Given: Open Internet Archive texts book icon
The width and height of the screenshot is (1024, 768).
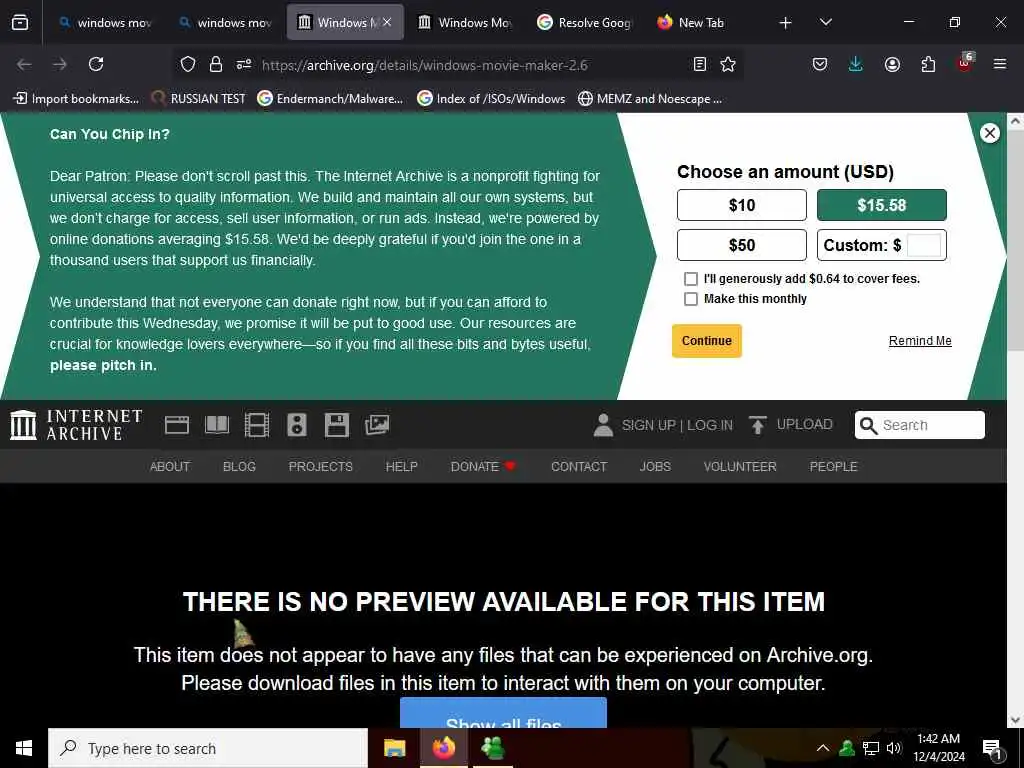Looking at the screenshot, I should [217, 425].
